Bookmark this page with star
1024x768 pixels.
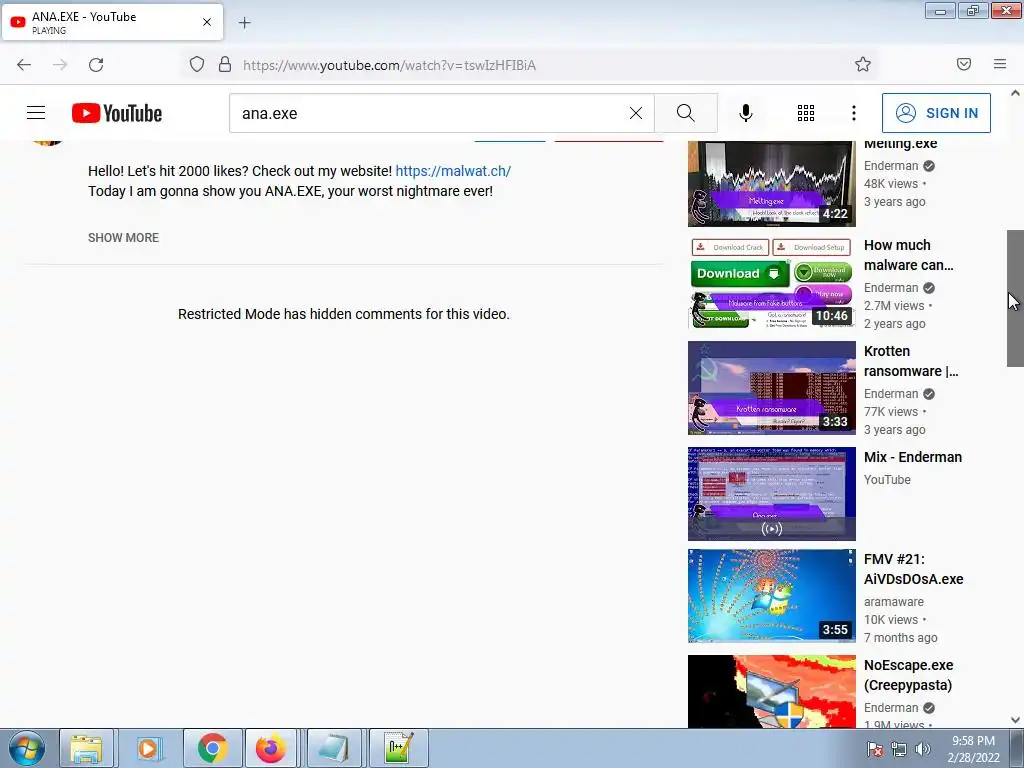(x=863, y=64)
